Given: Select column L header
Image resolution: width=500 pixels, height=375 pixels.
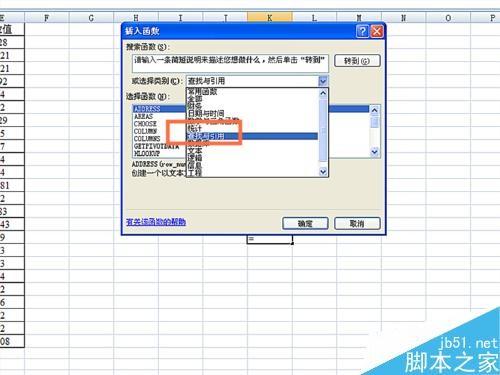Looking at the screenshot, I should point(314,18).
